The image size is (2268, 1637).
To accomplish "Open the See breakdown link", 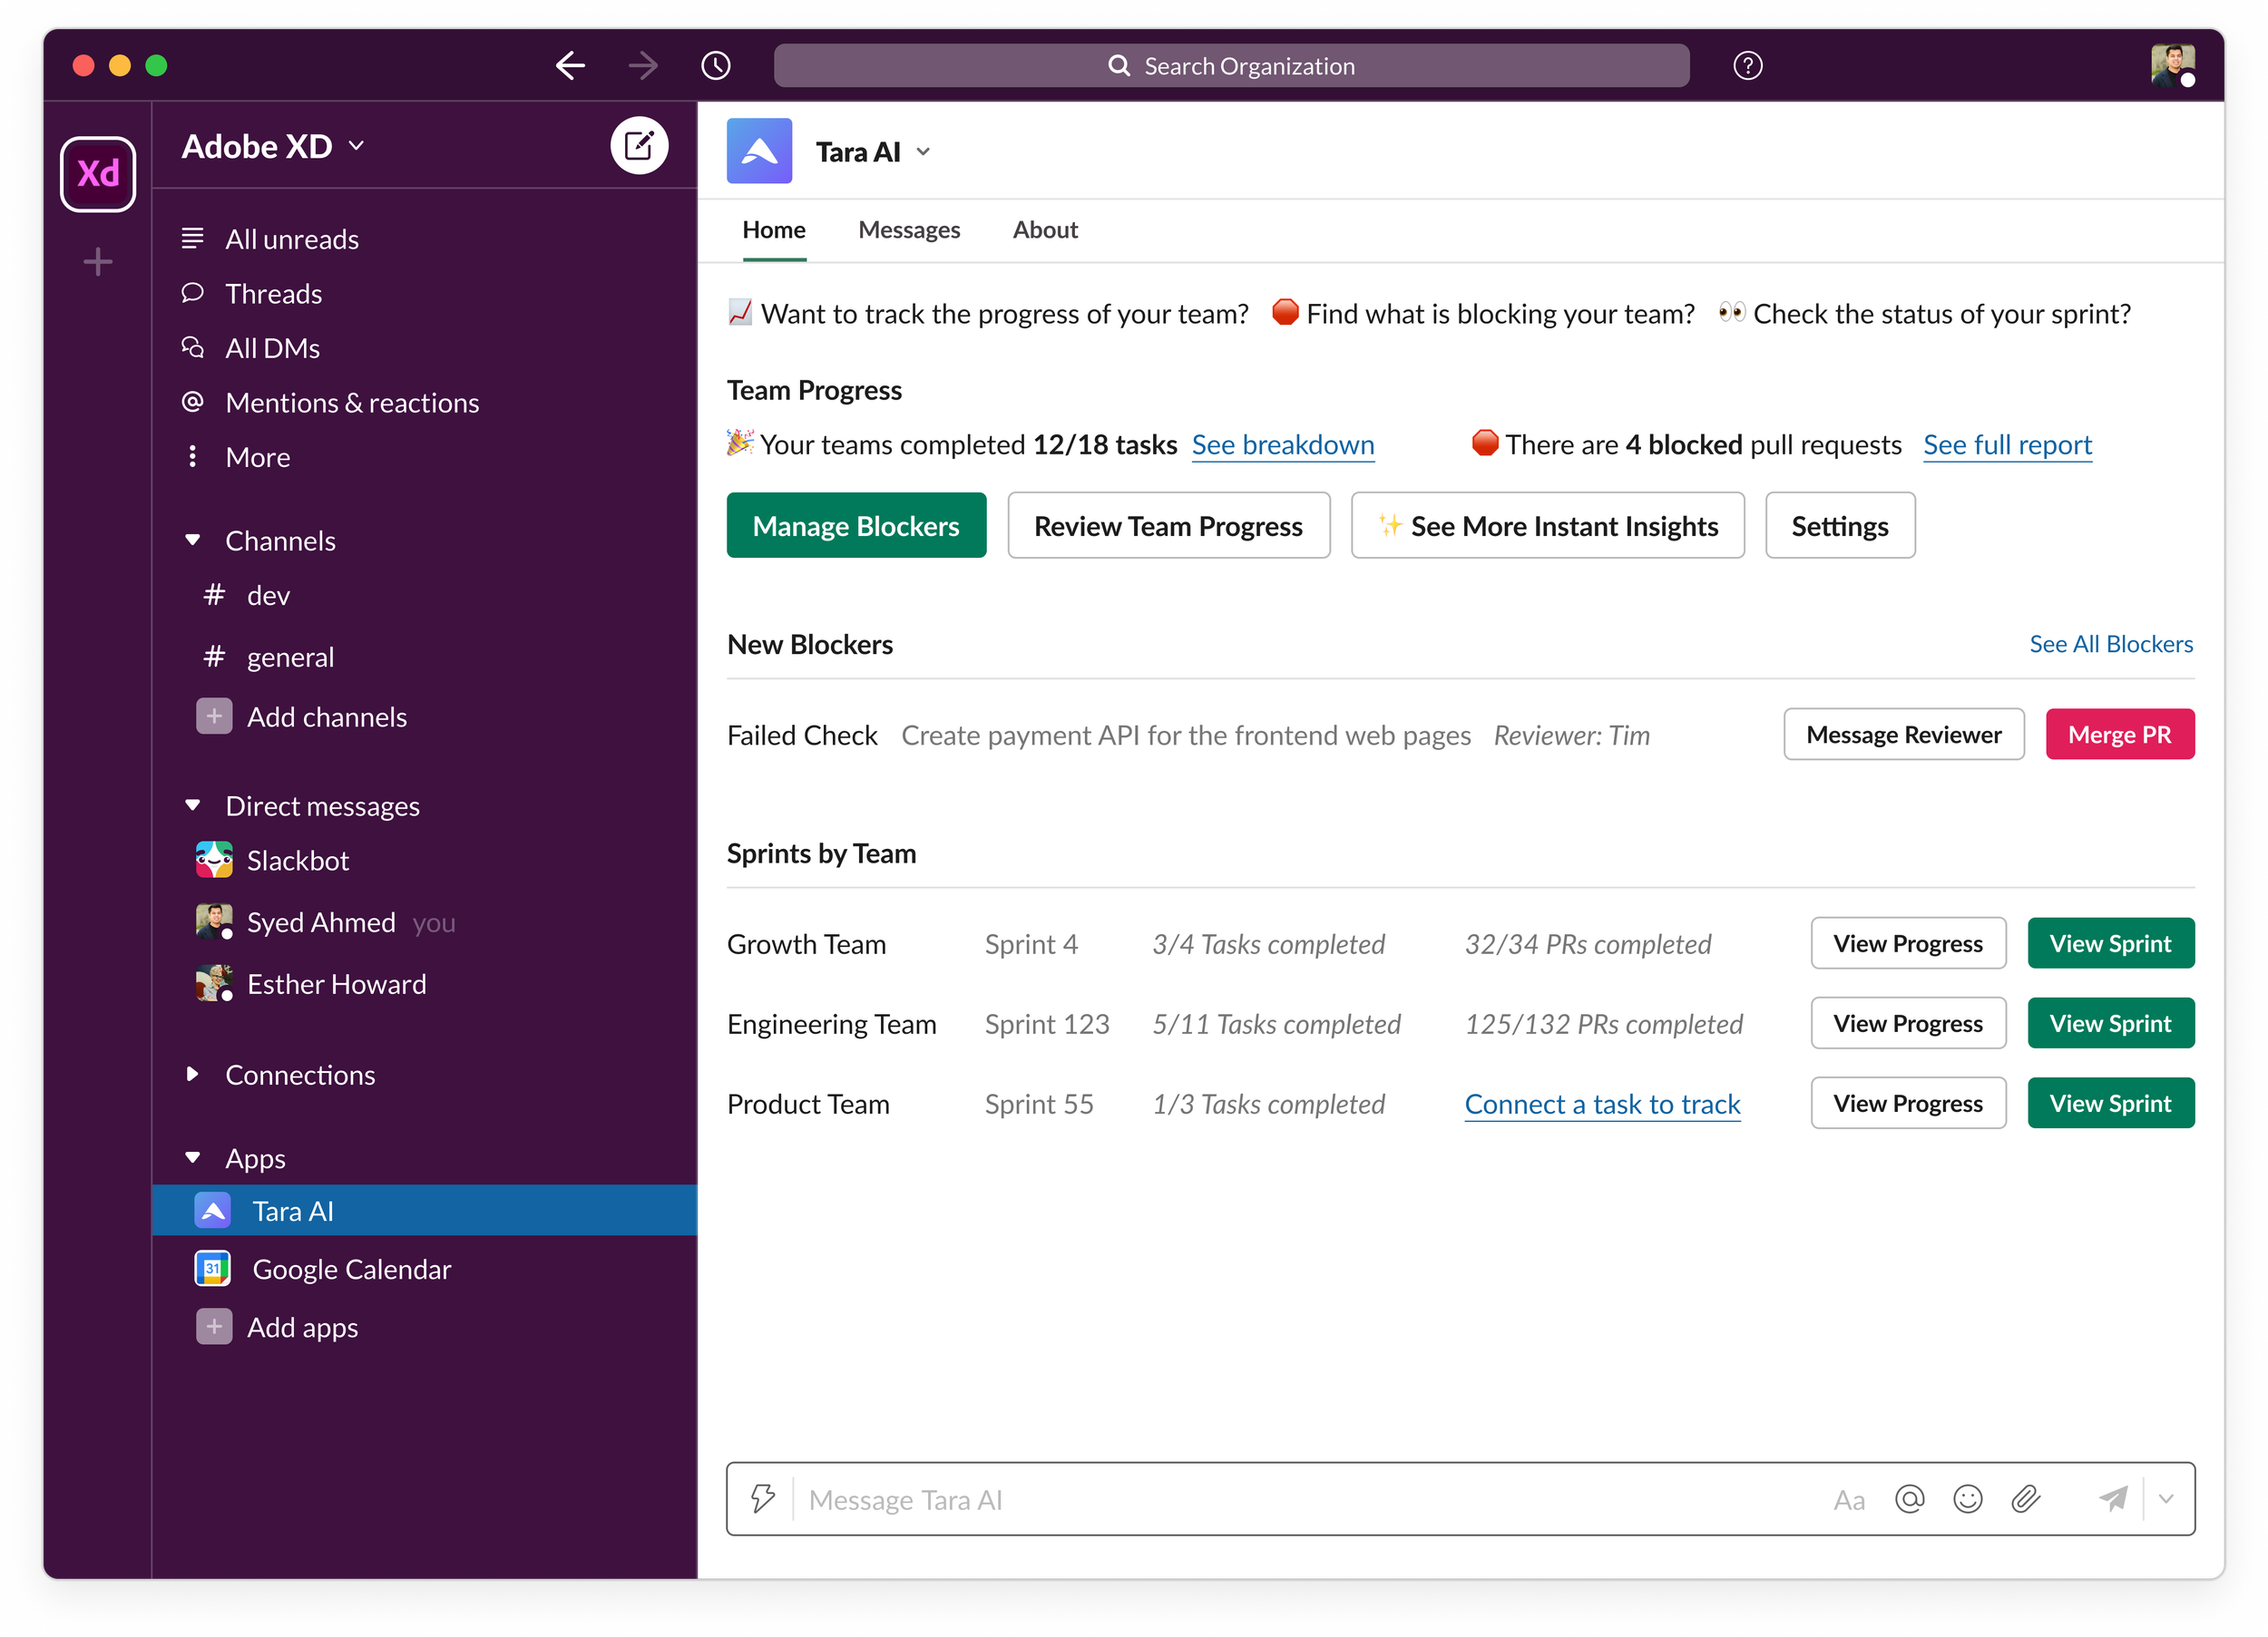I will point(1282,445).
